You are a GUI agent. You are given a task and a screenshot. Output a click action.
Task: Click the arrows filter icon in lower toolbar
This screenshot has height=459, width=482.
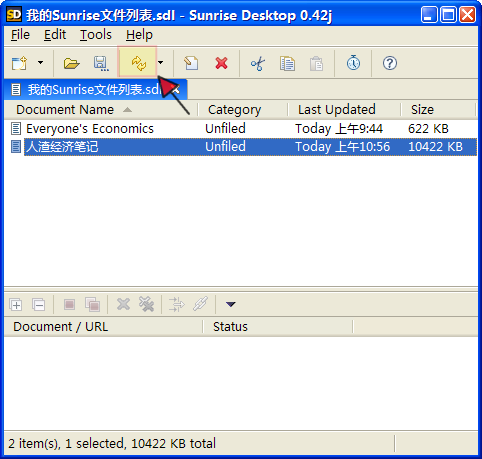click(177, 304)
